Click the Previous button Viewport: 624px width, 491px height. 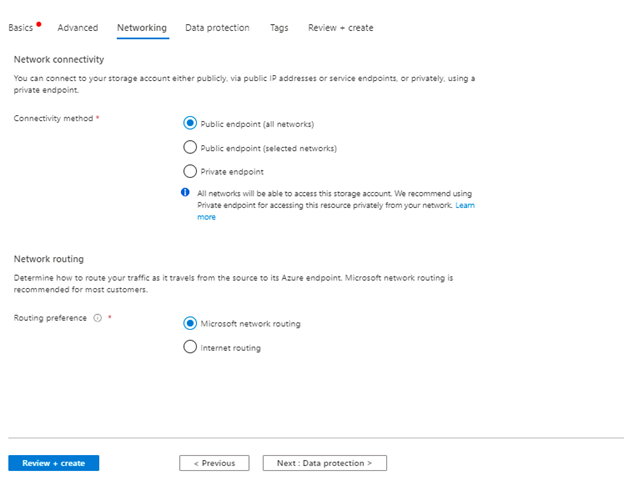214,463
